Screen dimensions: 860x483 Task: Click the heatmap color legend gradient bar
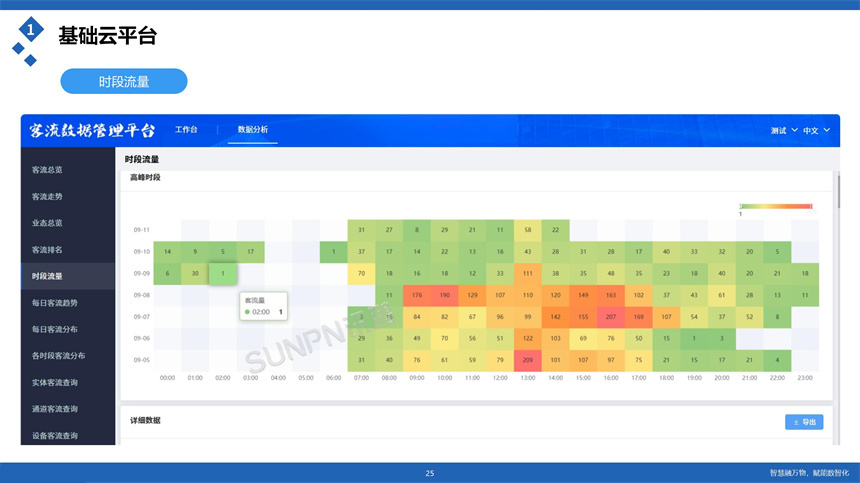(775, 206)
